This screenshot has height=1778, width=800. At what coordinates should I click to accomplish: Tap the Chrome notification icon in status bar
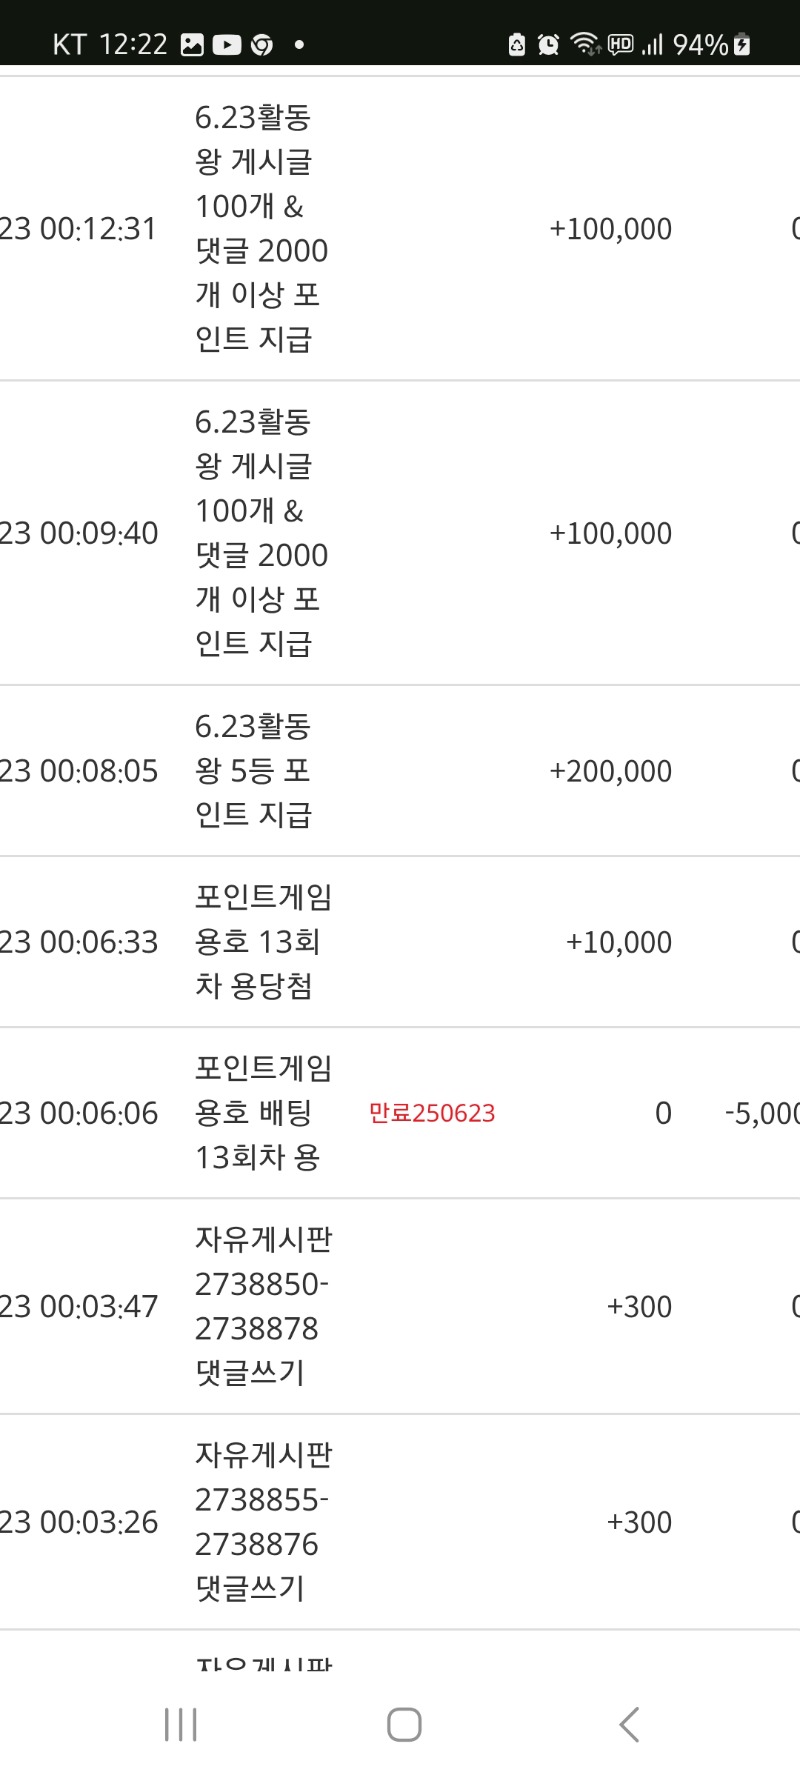(262, 45)
